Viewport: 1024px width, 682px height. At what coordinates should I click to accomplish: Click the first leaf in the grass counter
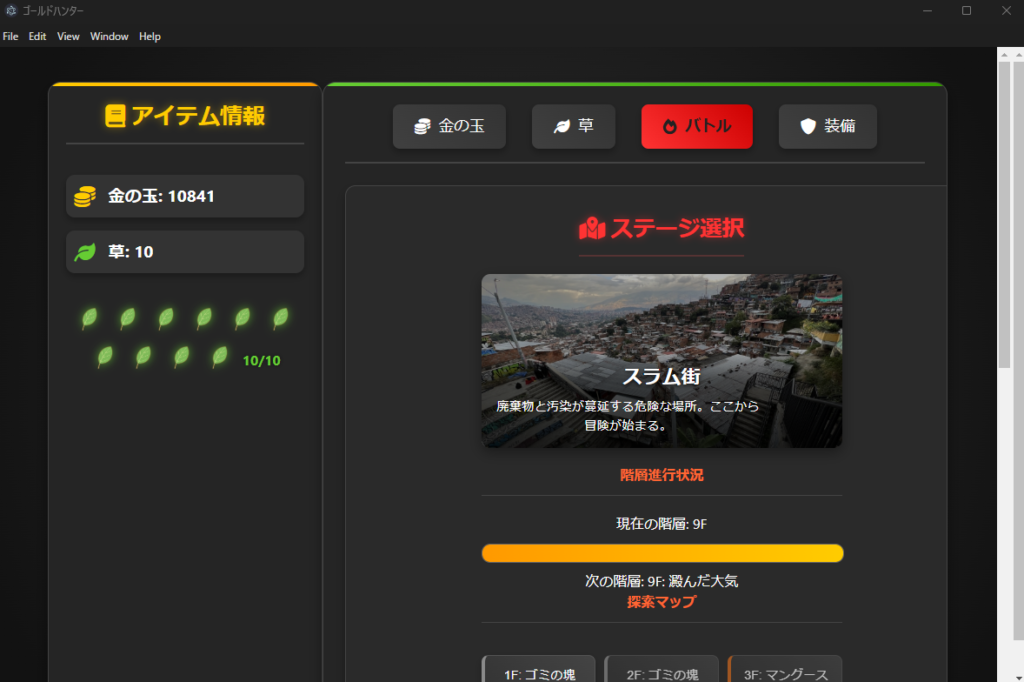[90, 318]
